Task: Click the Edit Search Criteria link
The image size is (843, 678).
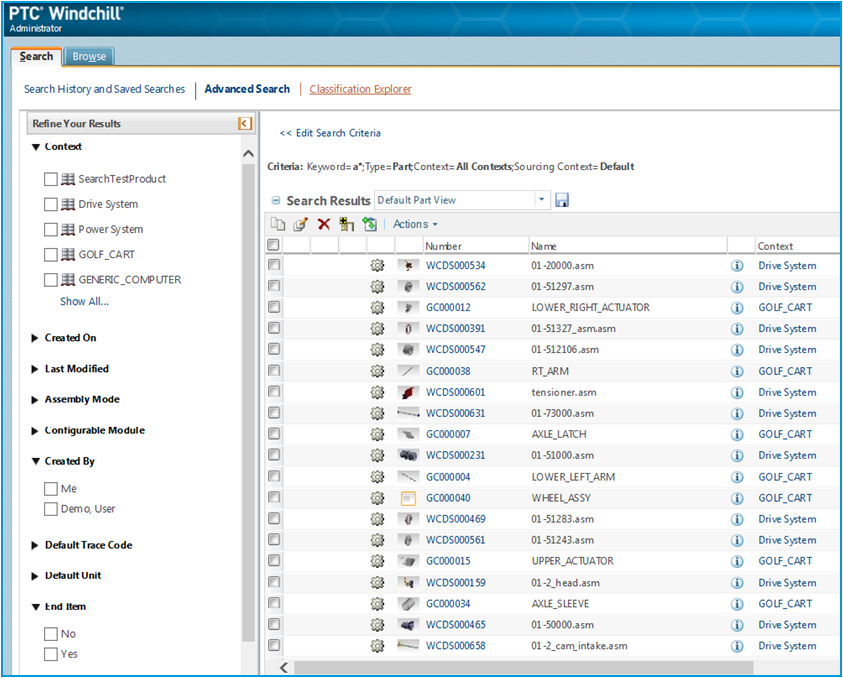Action: [330, 133]
